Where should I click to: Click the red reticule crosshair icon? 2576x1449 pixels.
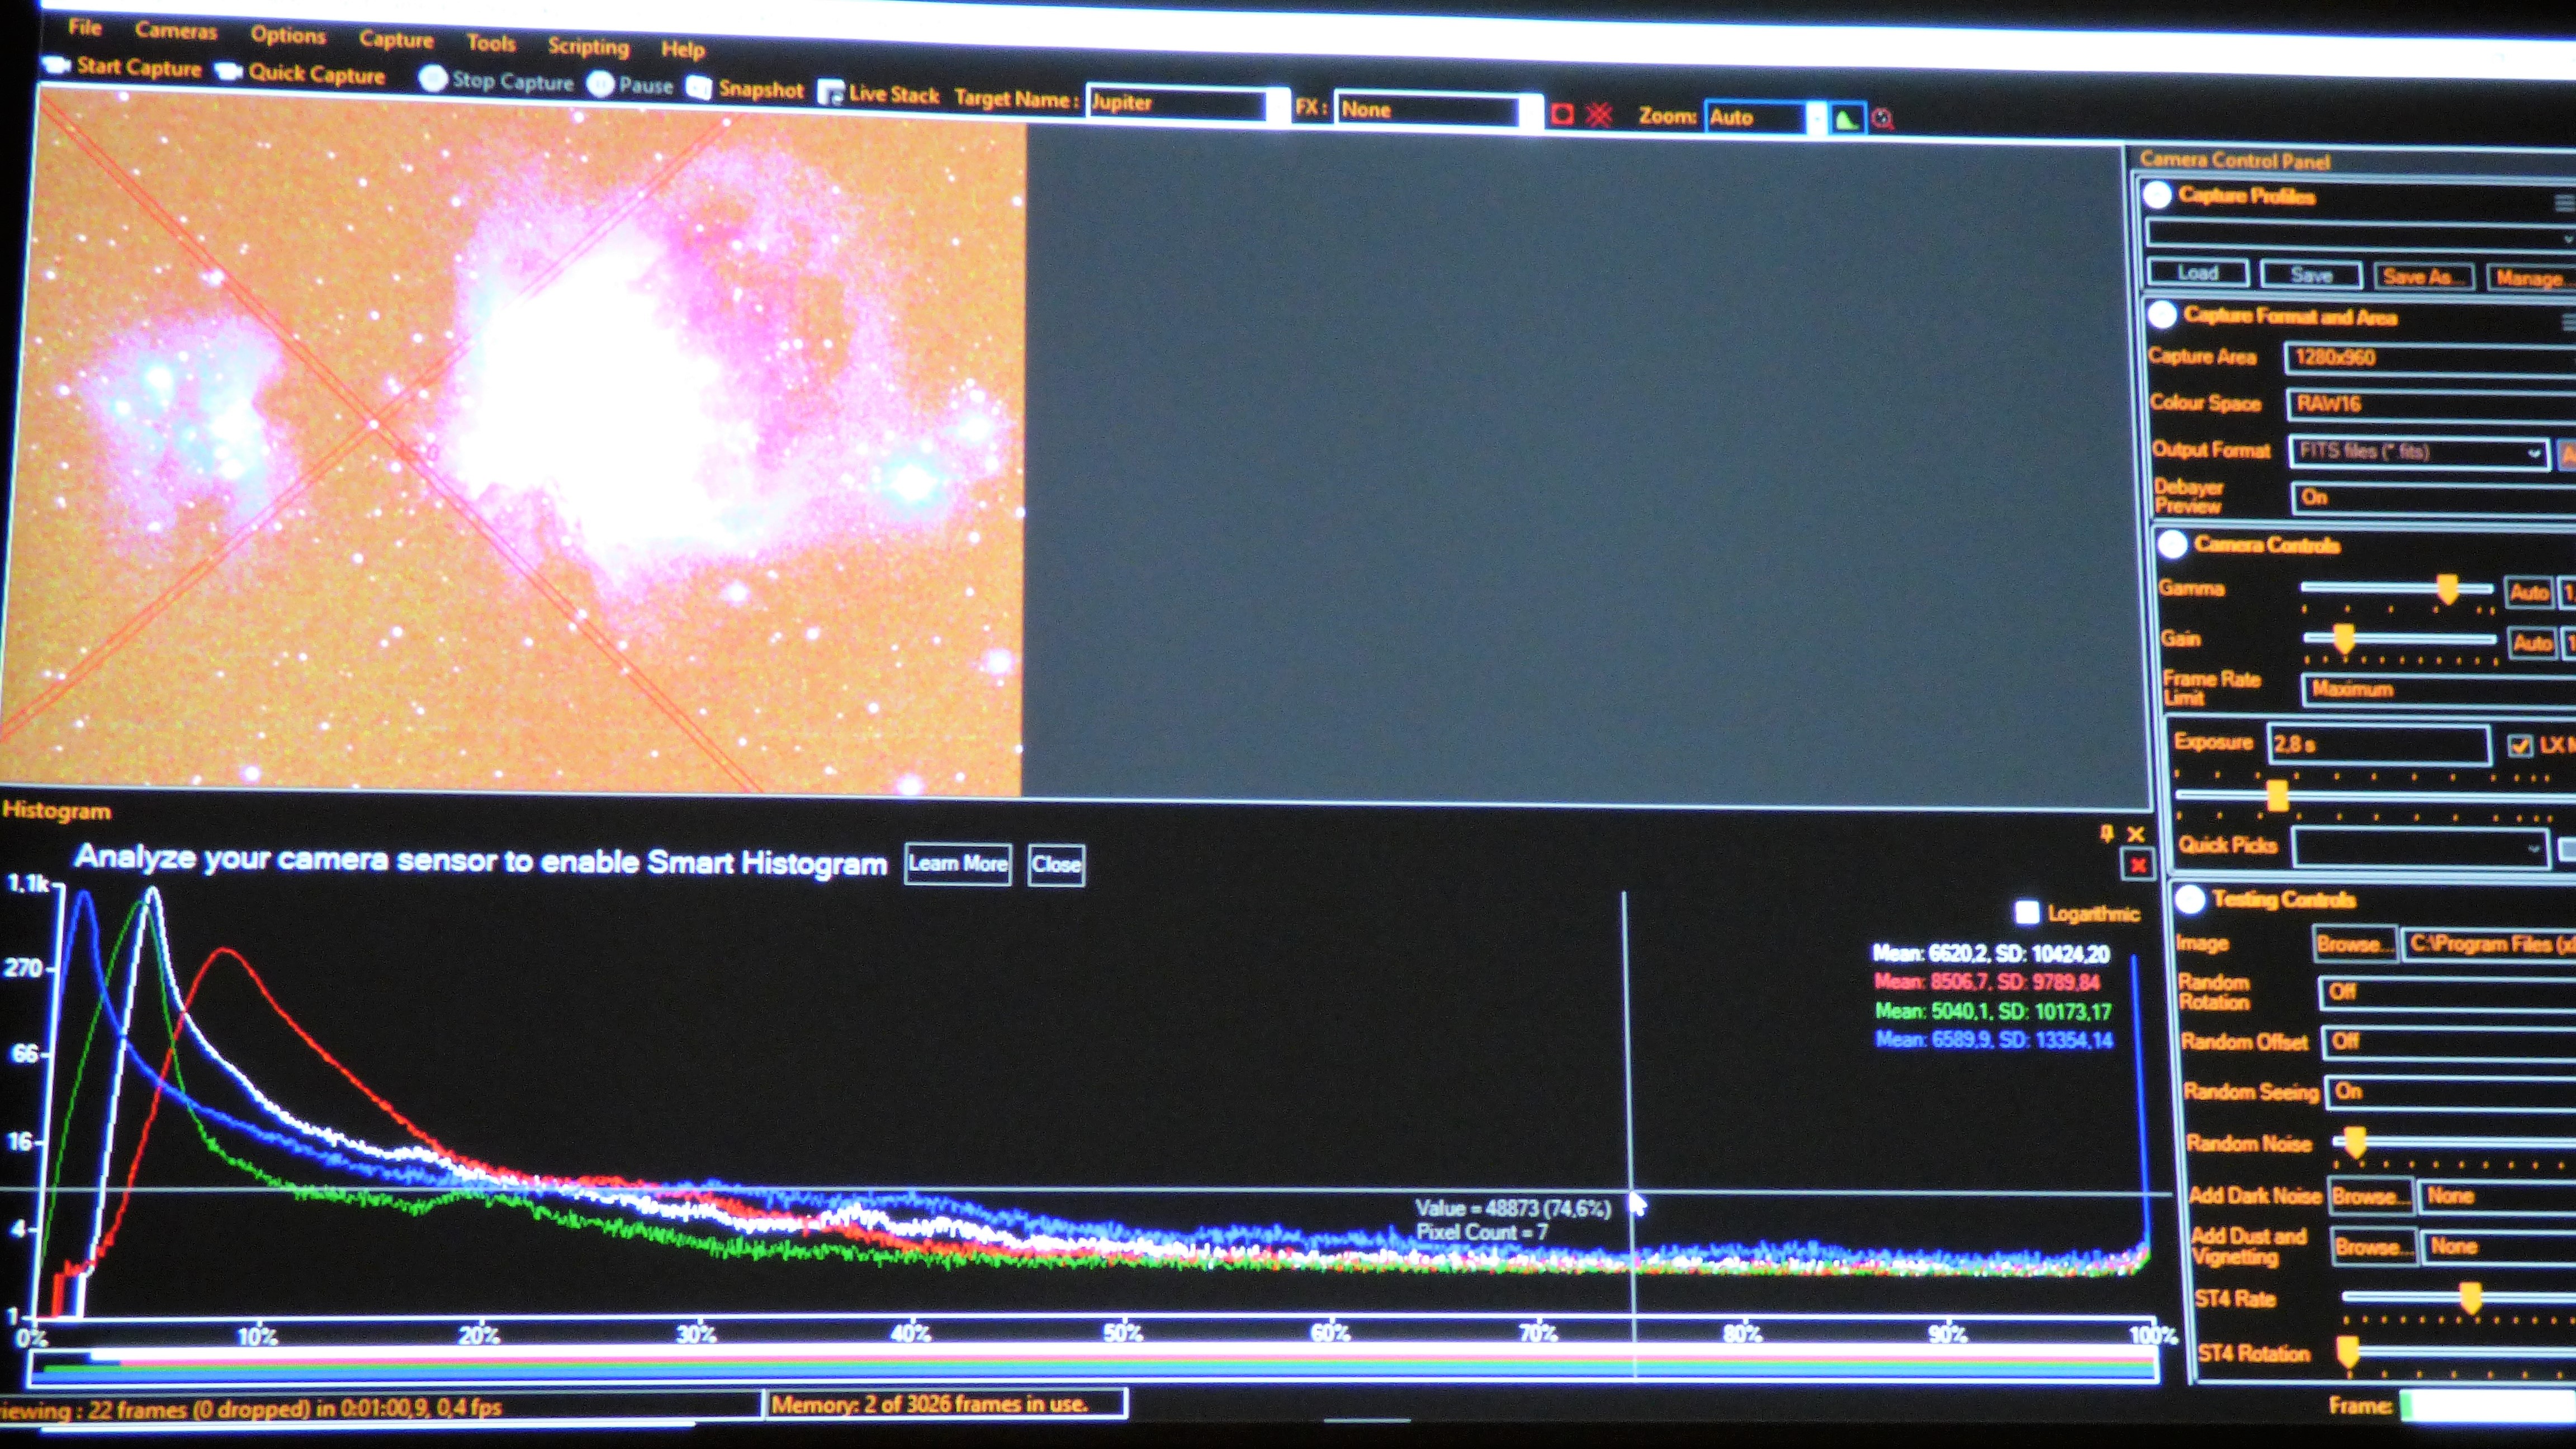[x=1599, y=115]
